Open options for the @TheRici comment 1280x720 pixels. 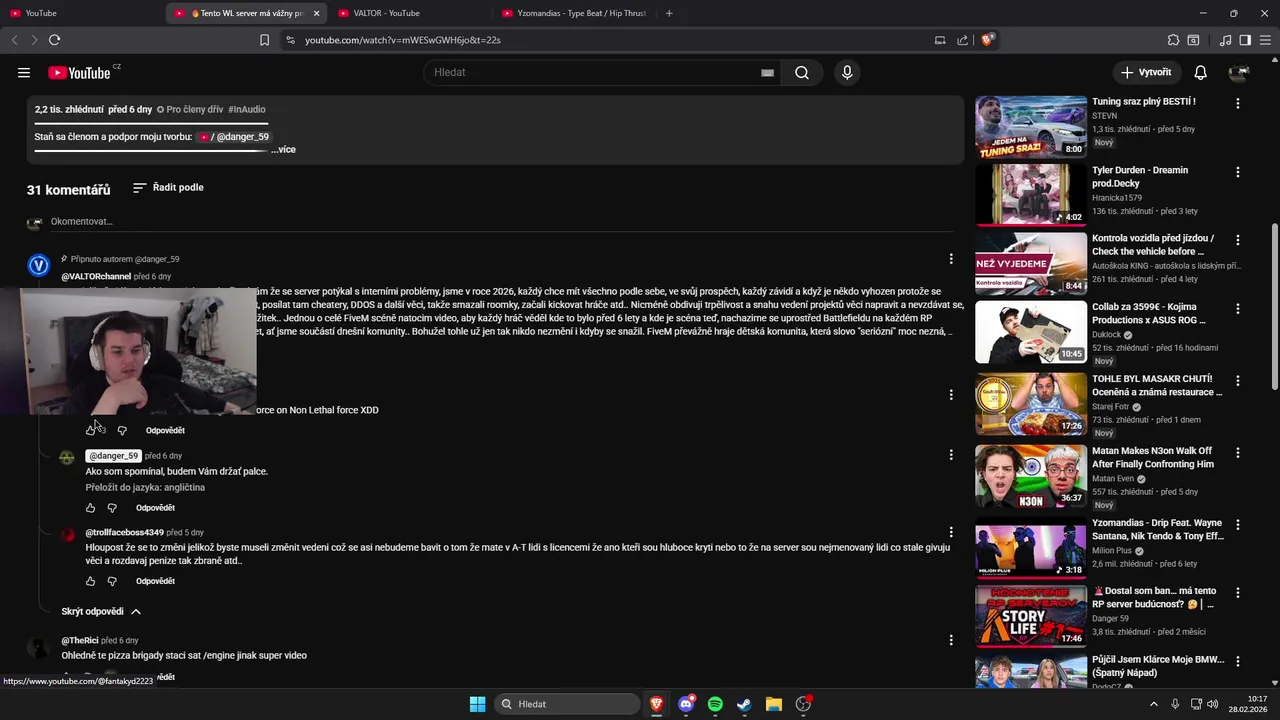pos(951,640)
